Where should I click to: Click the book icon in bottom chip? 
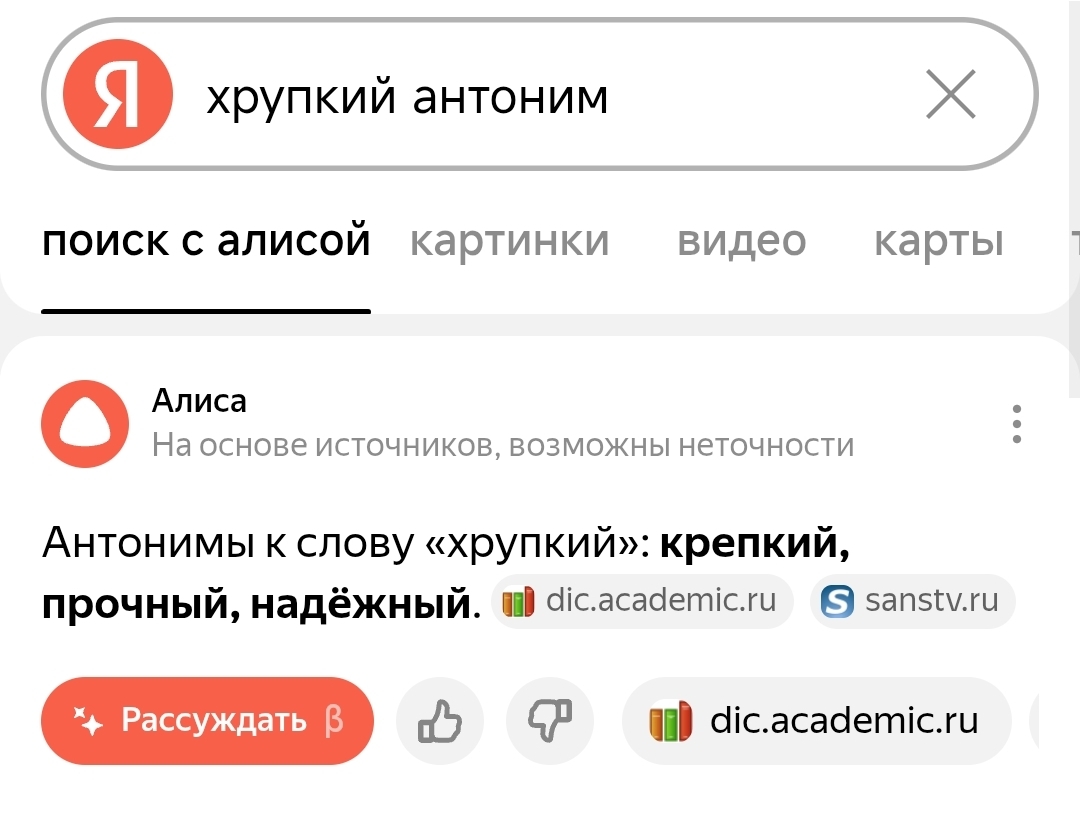pyautogui.click(x=670, y=722)
